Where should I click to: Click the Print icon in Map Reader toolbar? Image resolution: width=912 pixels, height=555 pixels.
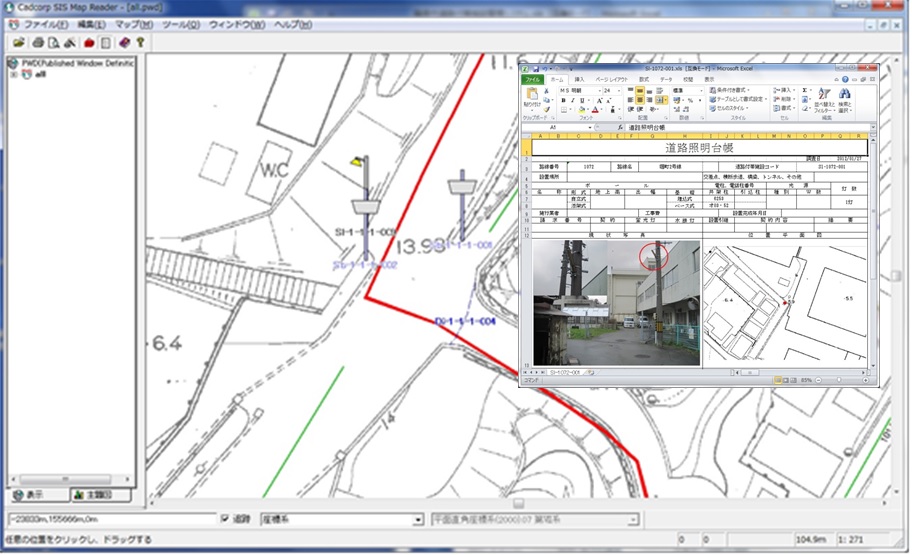(x=38, y=42)
